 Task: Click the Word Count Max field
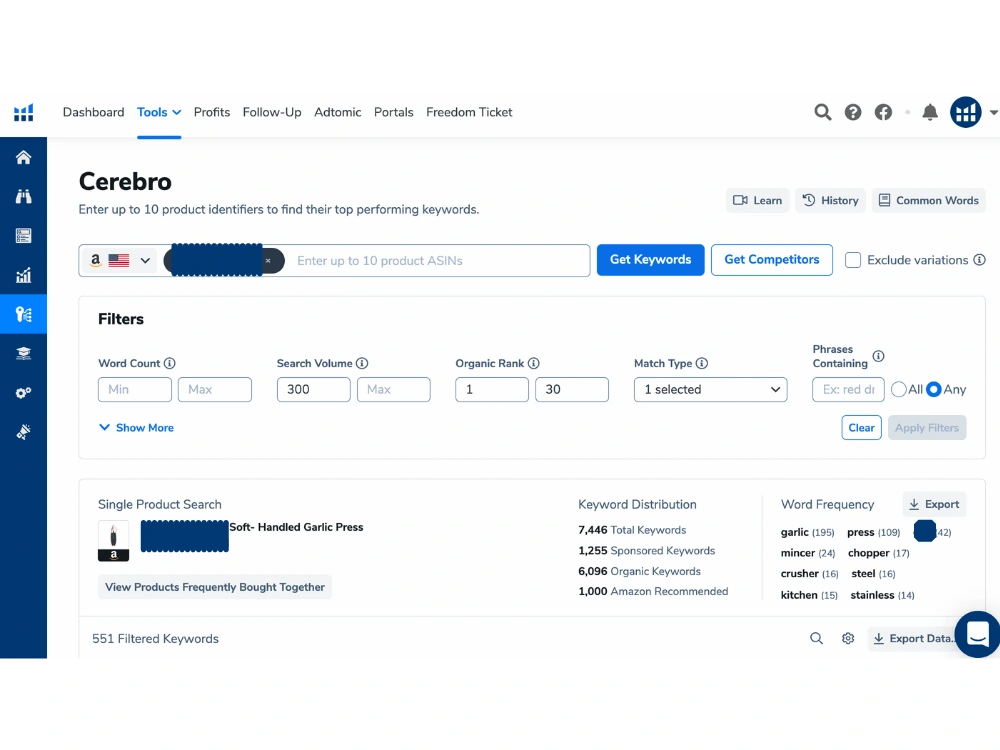tap(215, 389)
